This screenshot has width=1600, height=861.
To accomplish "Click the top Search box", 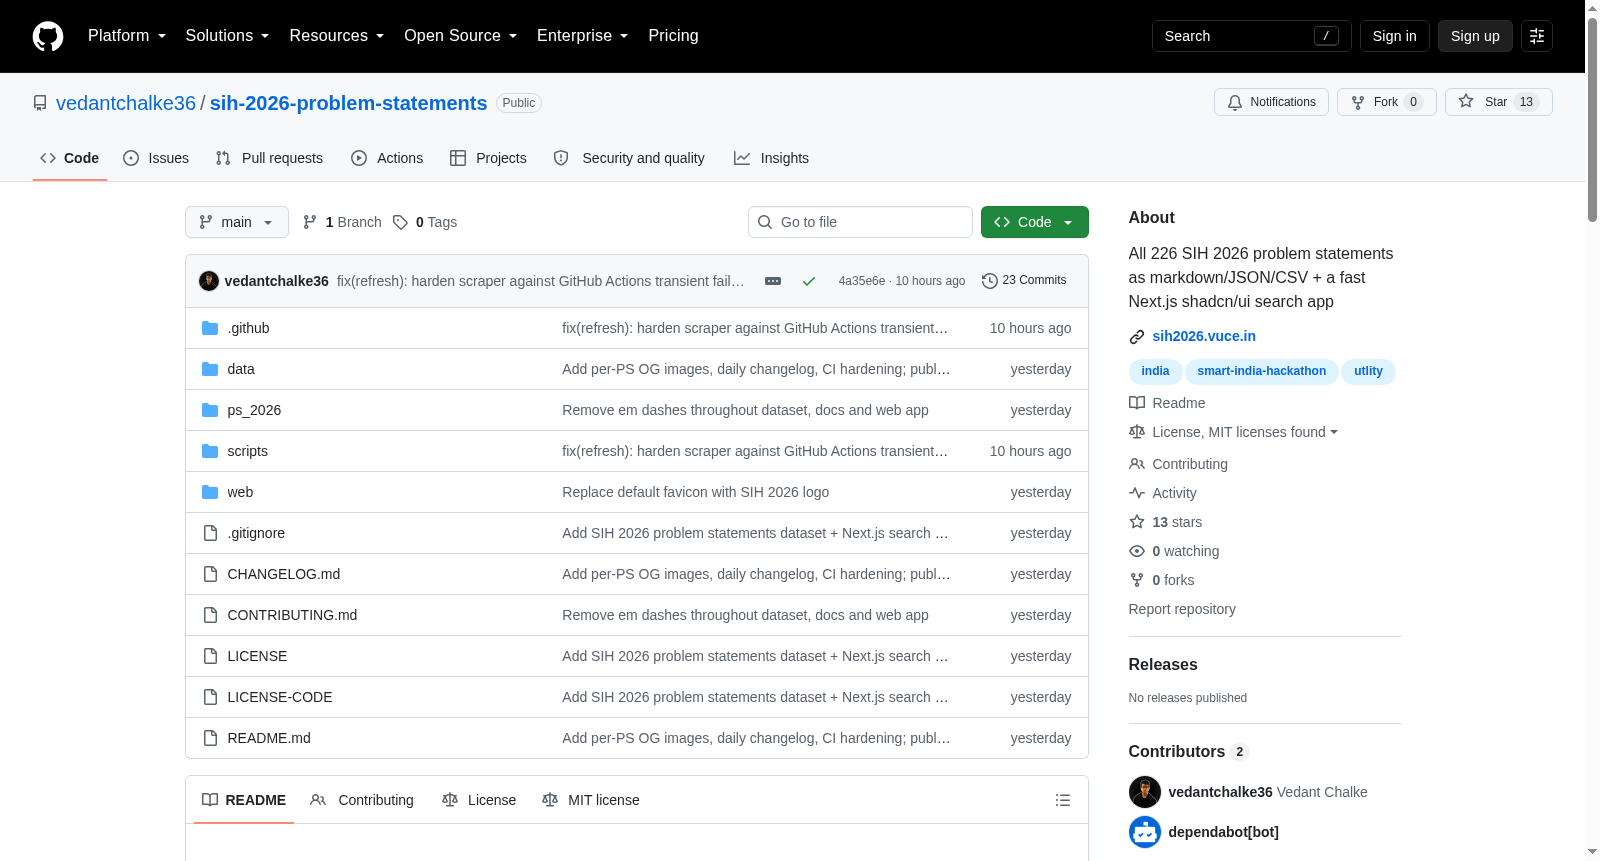I will [1251, 36].
